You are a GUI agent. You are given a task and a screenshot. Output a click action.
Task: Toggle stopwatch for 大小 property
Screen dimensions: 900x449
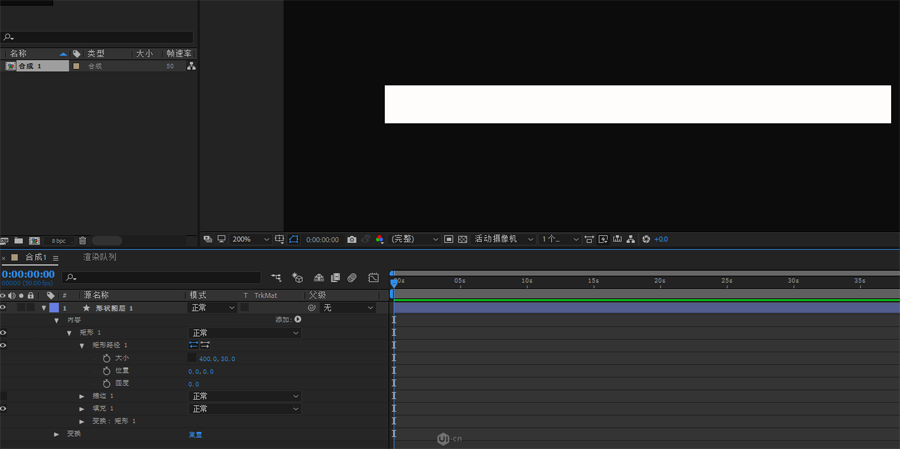pos(106,358)
